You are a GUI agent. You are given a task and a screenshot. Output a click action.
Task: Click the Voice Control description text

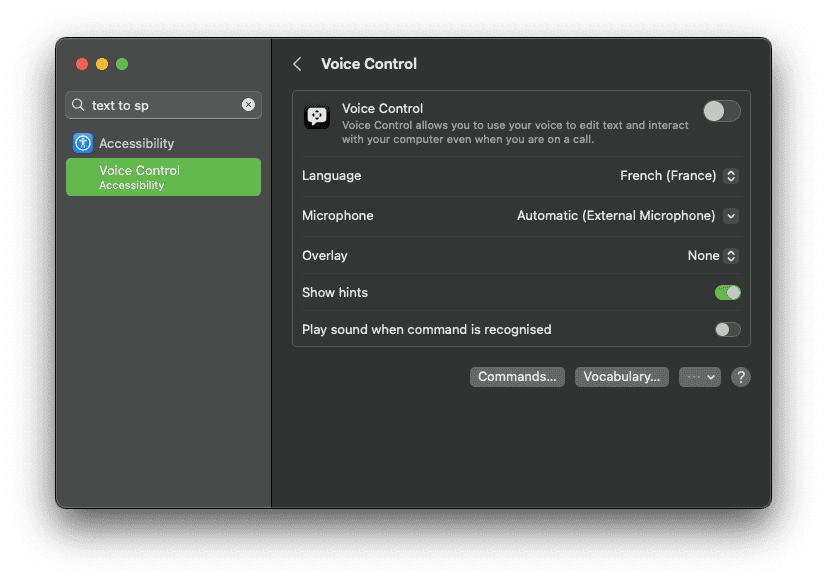pyautogui.click(x=515, y=132)
